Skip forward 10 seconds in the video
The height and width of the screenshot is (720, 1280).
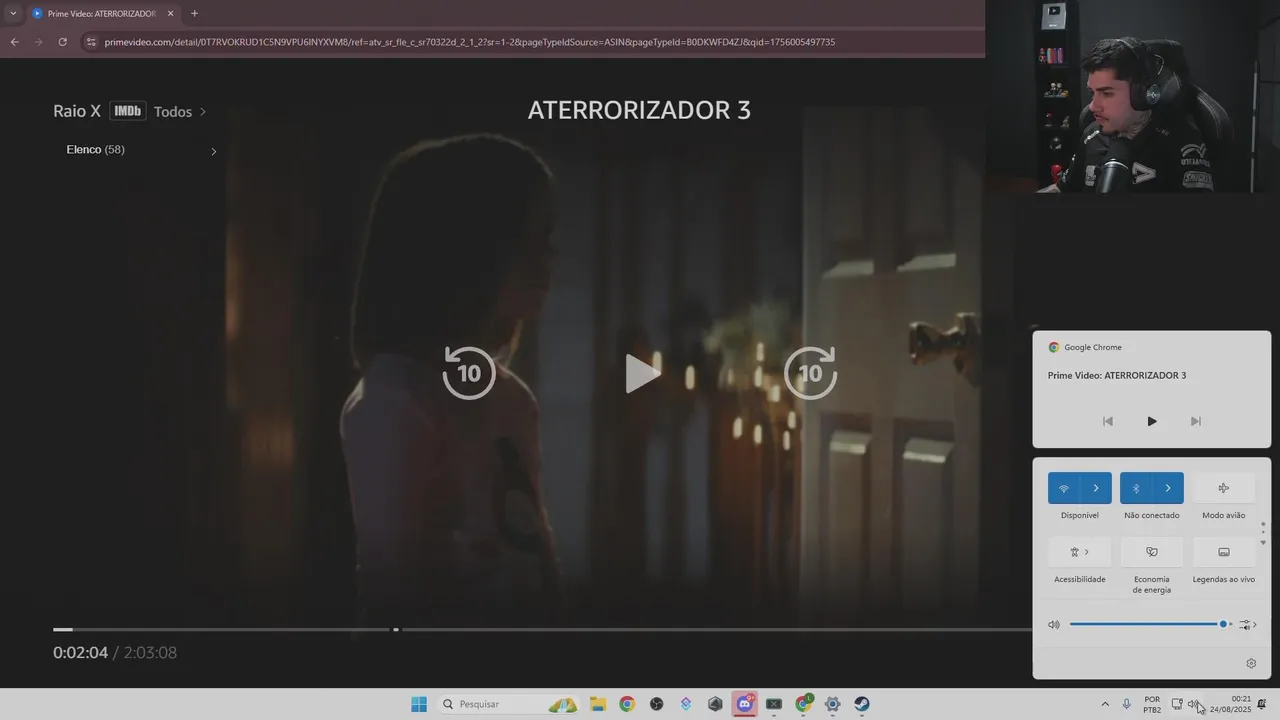pyautogui.click(x=810, y=373)
